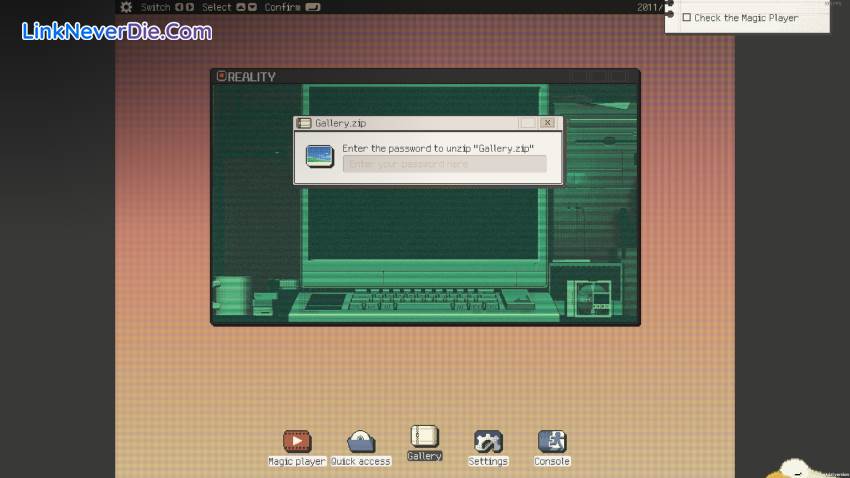Click the green keyboard in REALITY window
Image resolution: width=850 pixels, height=478 pixels.
[422, 299]
